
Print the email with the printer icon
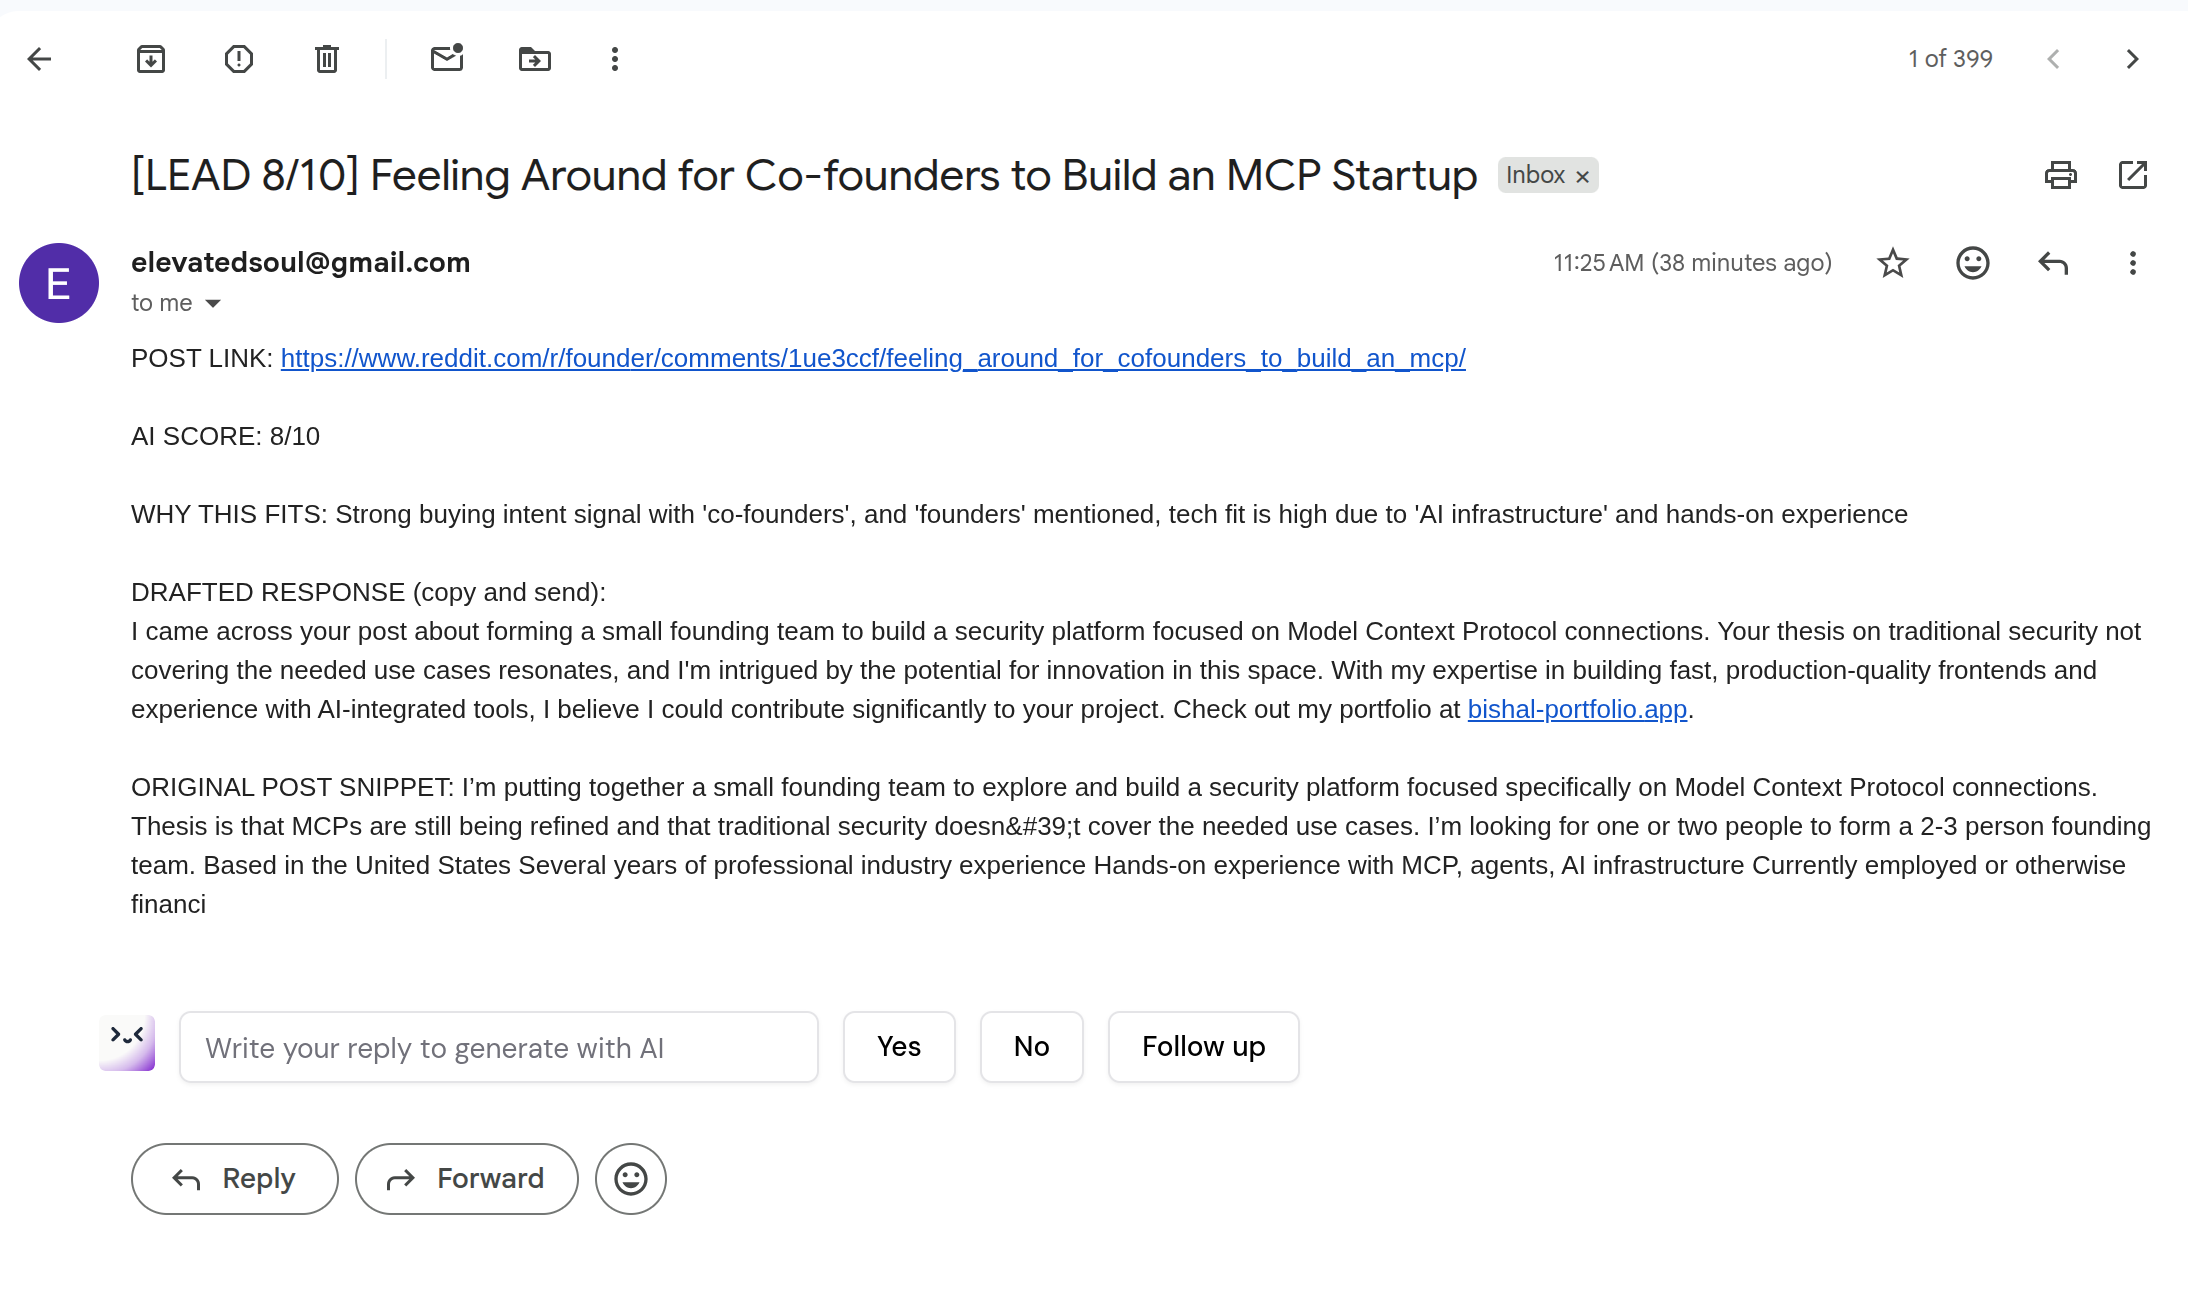[2060, 175]
